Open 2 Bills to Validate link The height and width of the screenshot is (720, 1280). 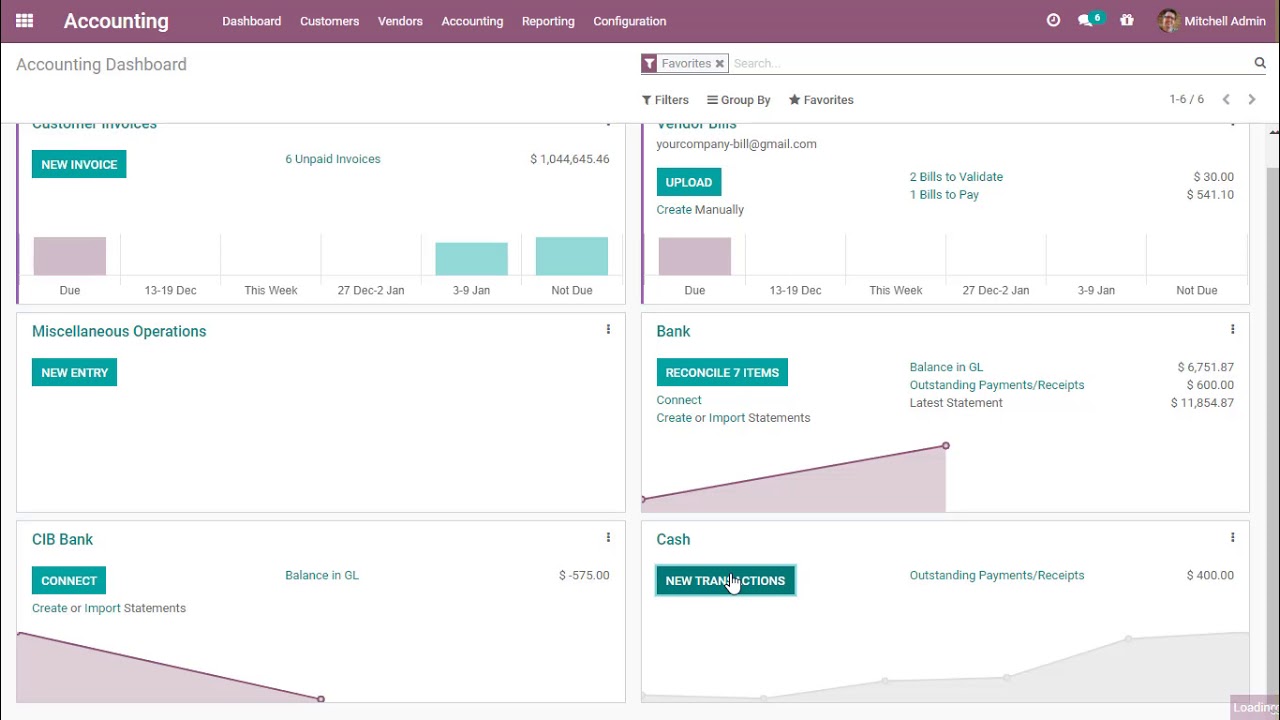[x=956, y=177]
